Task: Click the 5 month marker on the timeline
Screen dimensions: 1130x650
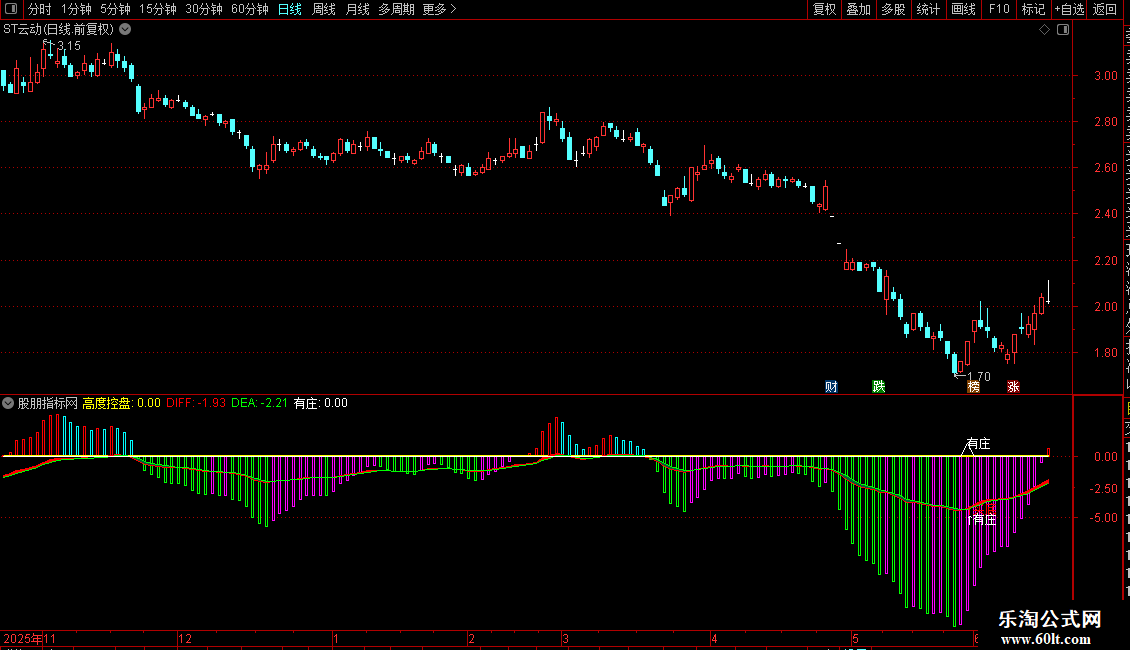Action: [x=855, y=638]
